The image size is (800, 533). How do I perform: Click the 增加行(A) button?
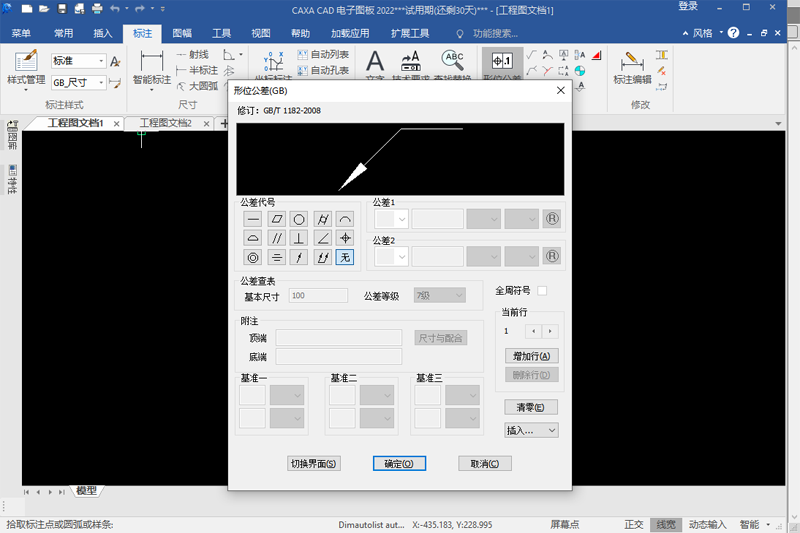coord(531,356)
